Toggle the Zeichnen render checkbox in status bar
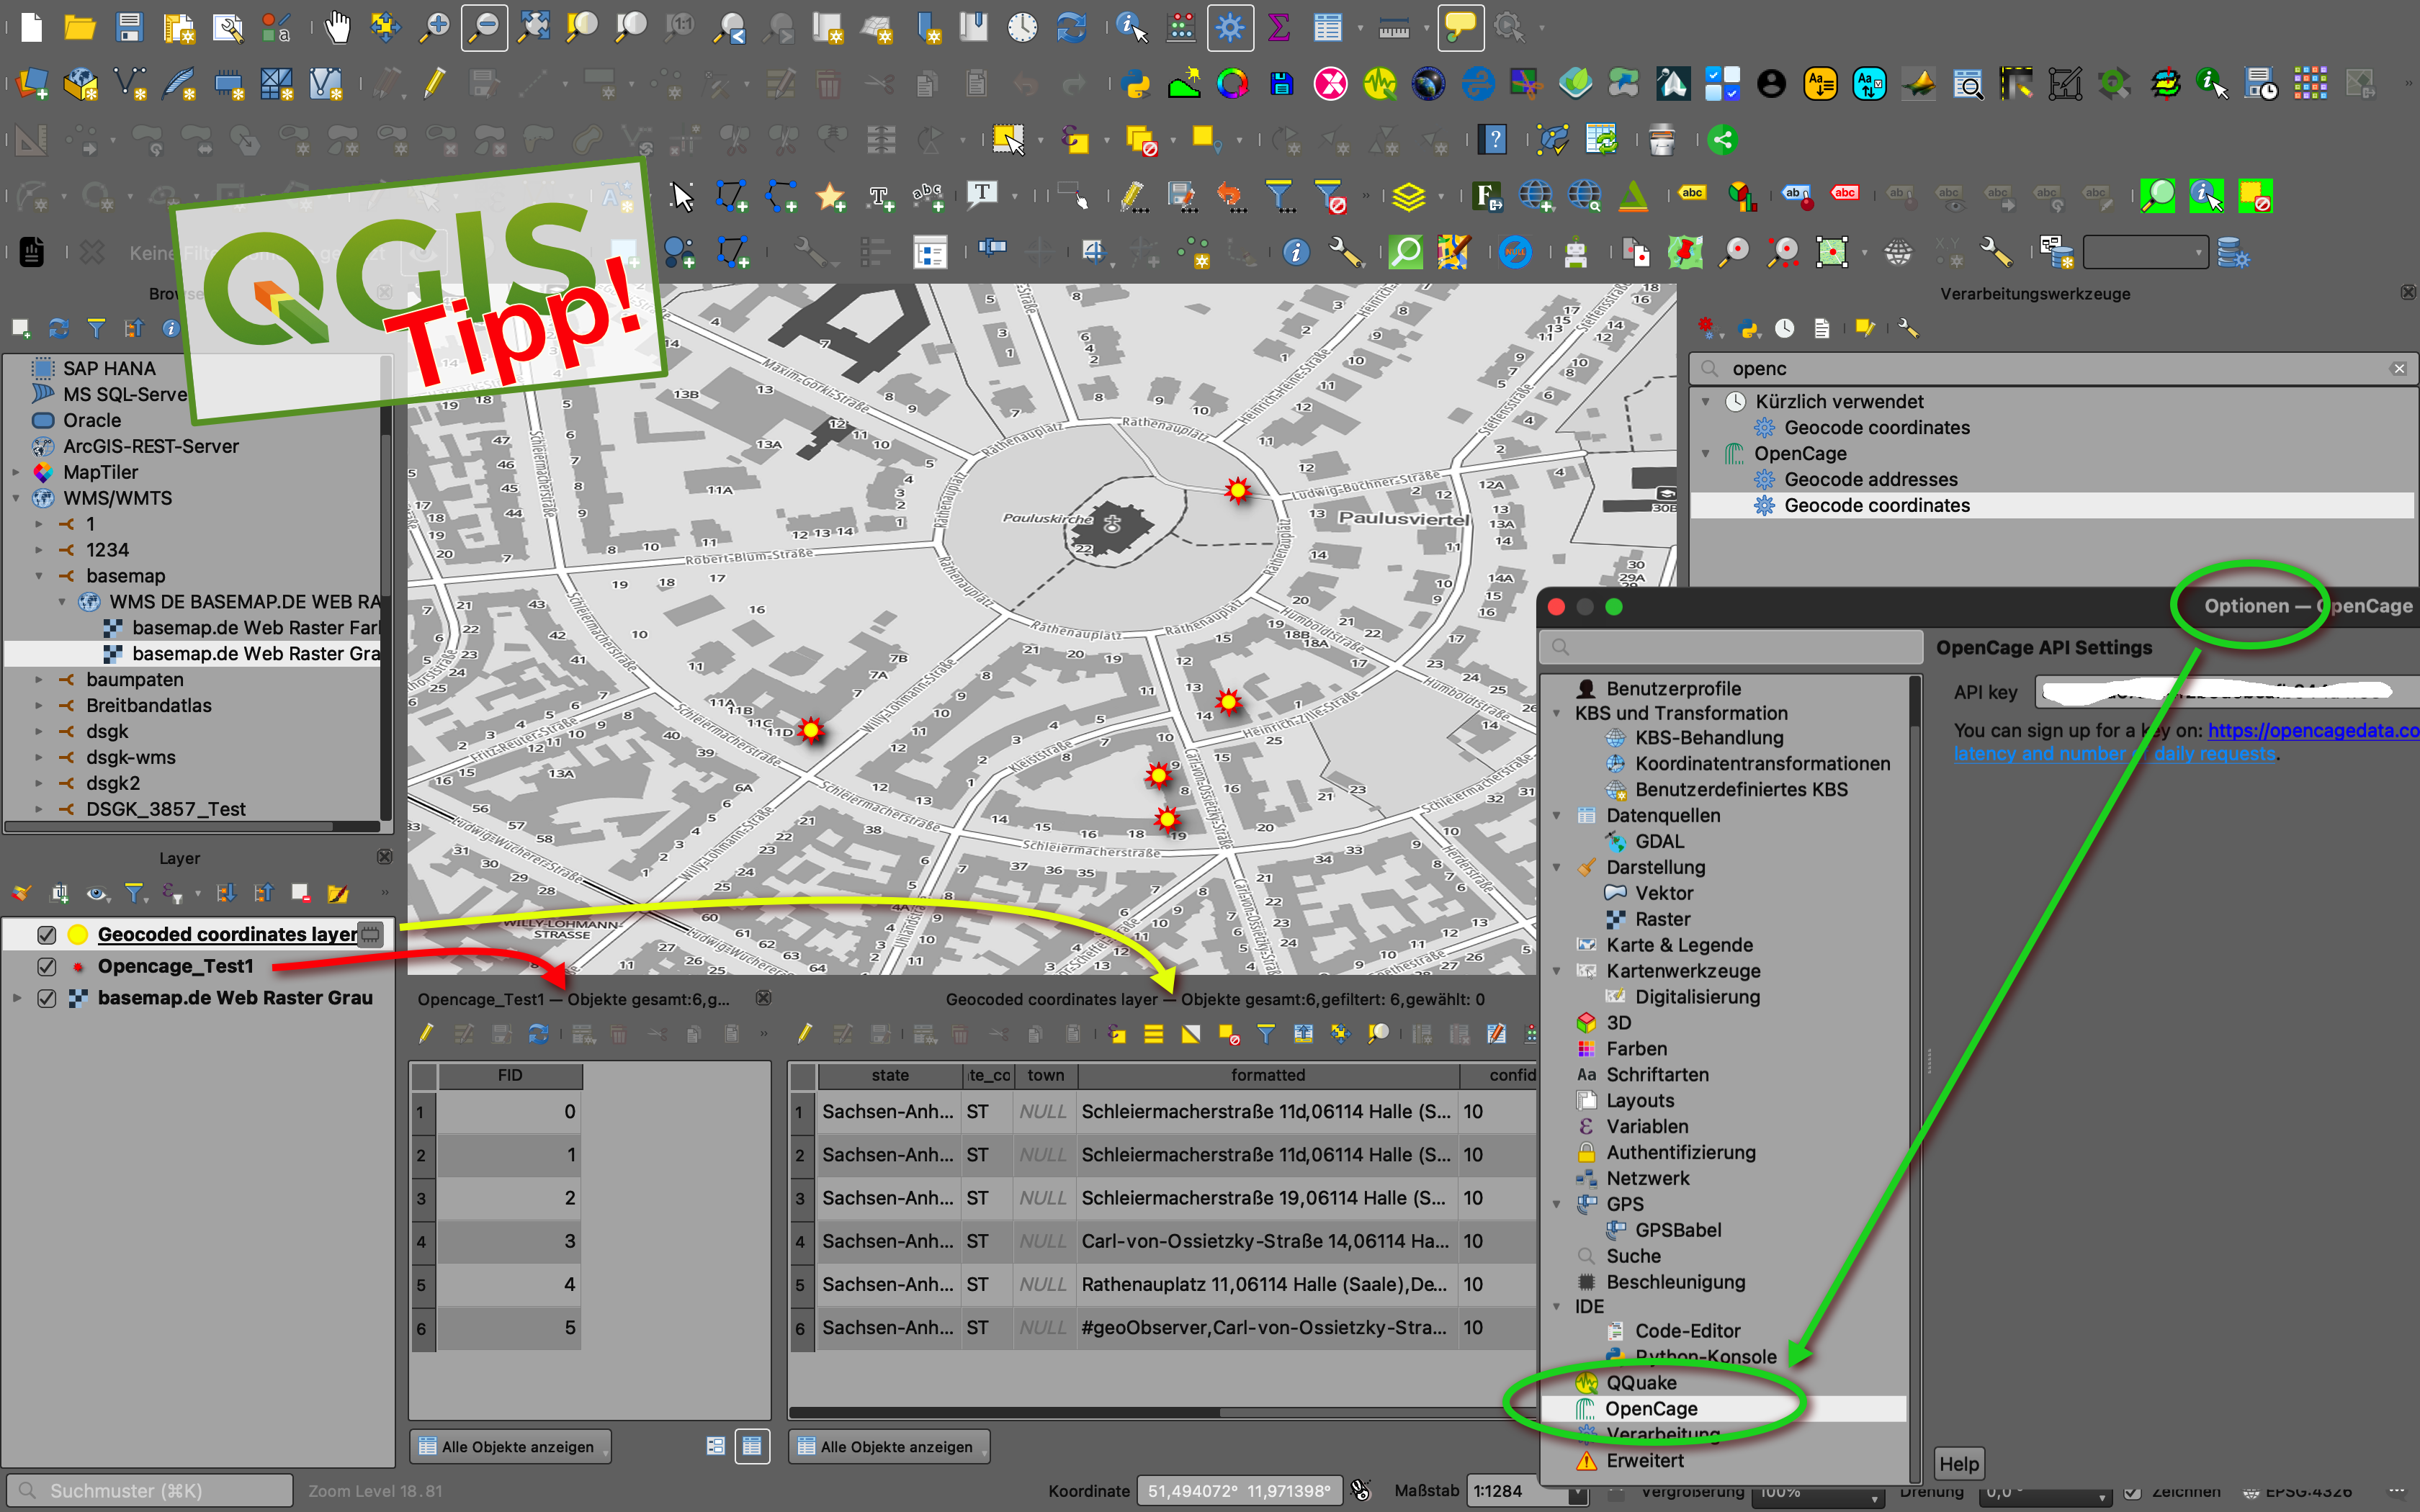This screenshot has width=2420, height=1512. (x=2132, y=1492)
